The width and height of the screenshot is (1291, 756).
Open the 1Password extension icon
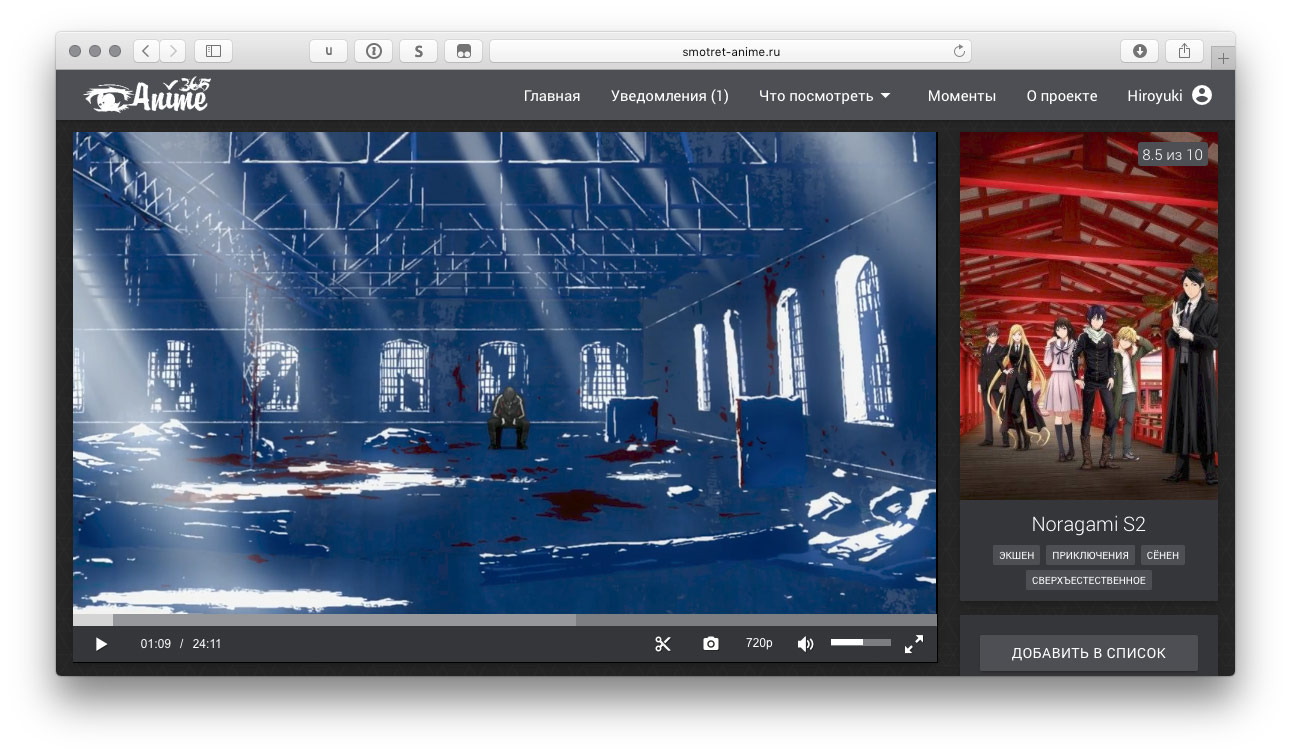pos(374,51)
